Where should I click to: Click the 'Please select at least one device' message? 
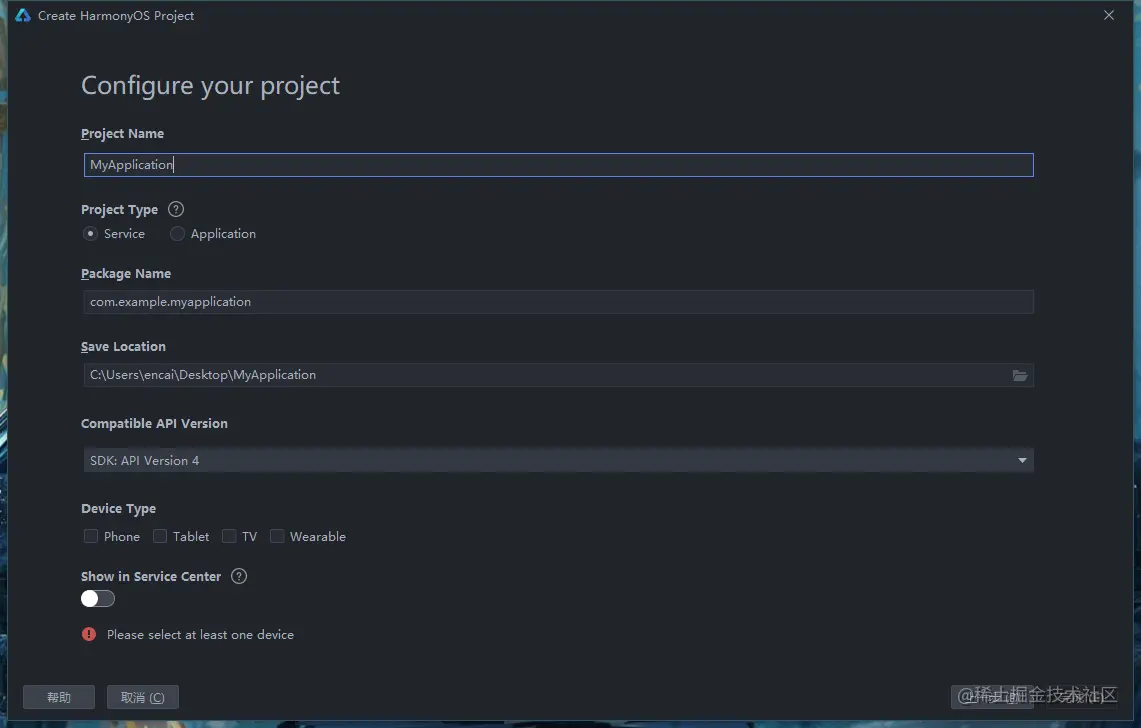pos(200,635)
